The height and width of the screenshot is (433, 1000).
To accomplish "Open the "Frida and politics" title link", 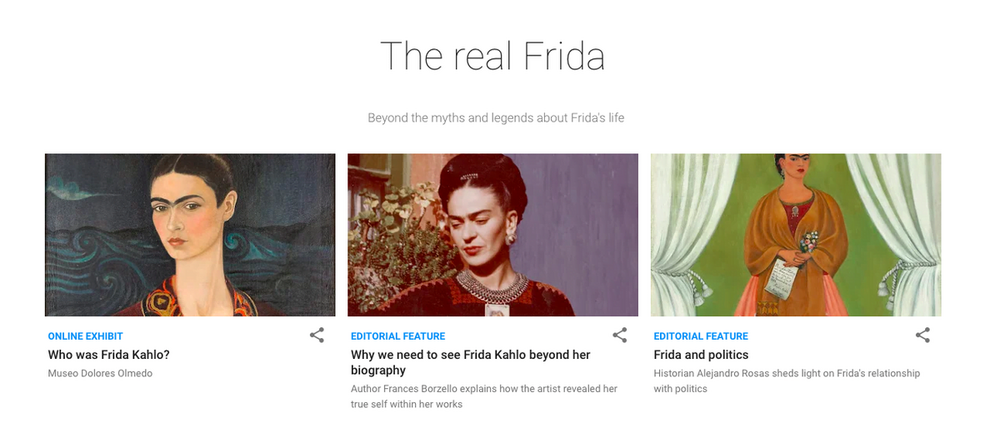I will pyautogui.click(x=701, y=355).
